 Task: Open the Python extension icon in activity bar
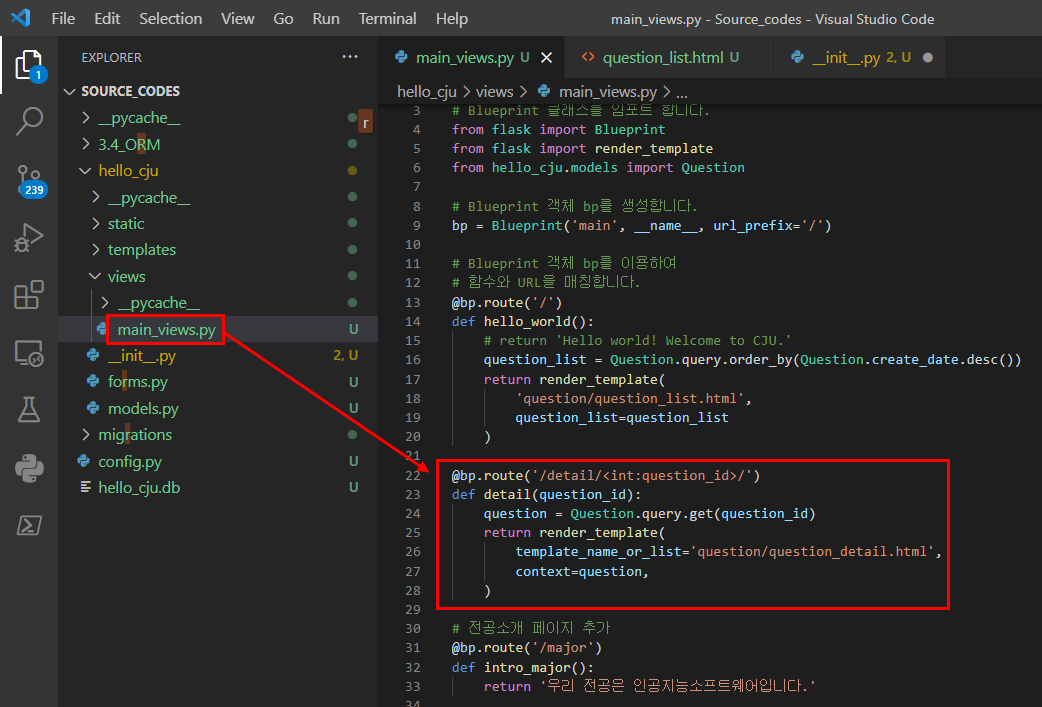coord(29,468)
